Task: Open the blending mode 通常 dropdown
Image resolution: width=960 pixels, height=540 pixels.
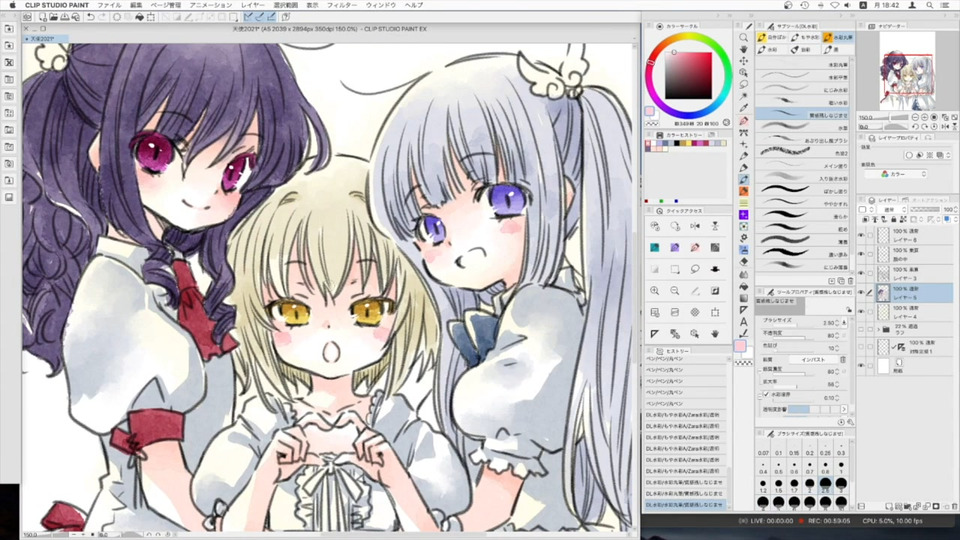Action: tap(891, 209)
